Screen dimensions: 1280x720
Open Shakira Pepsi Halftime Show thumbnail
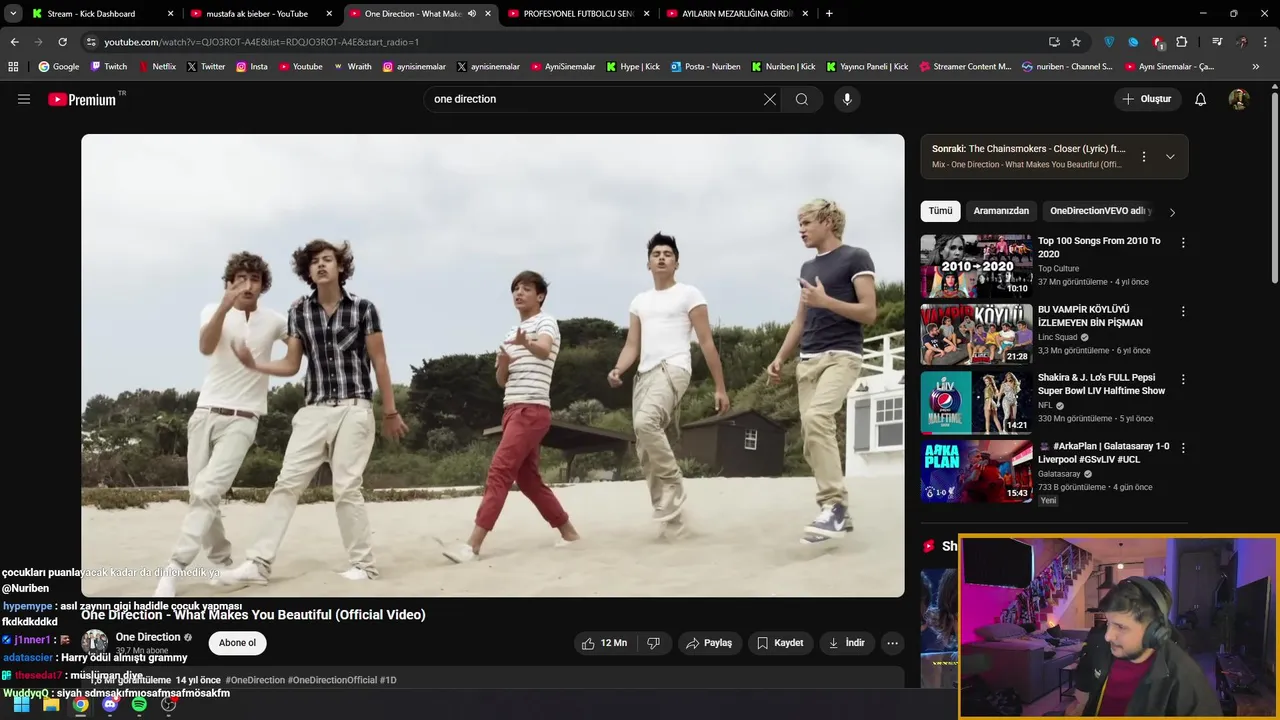coord(977,402)
